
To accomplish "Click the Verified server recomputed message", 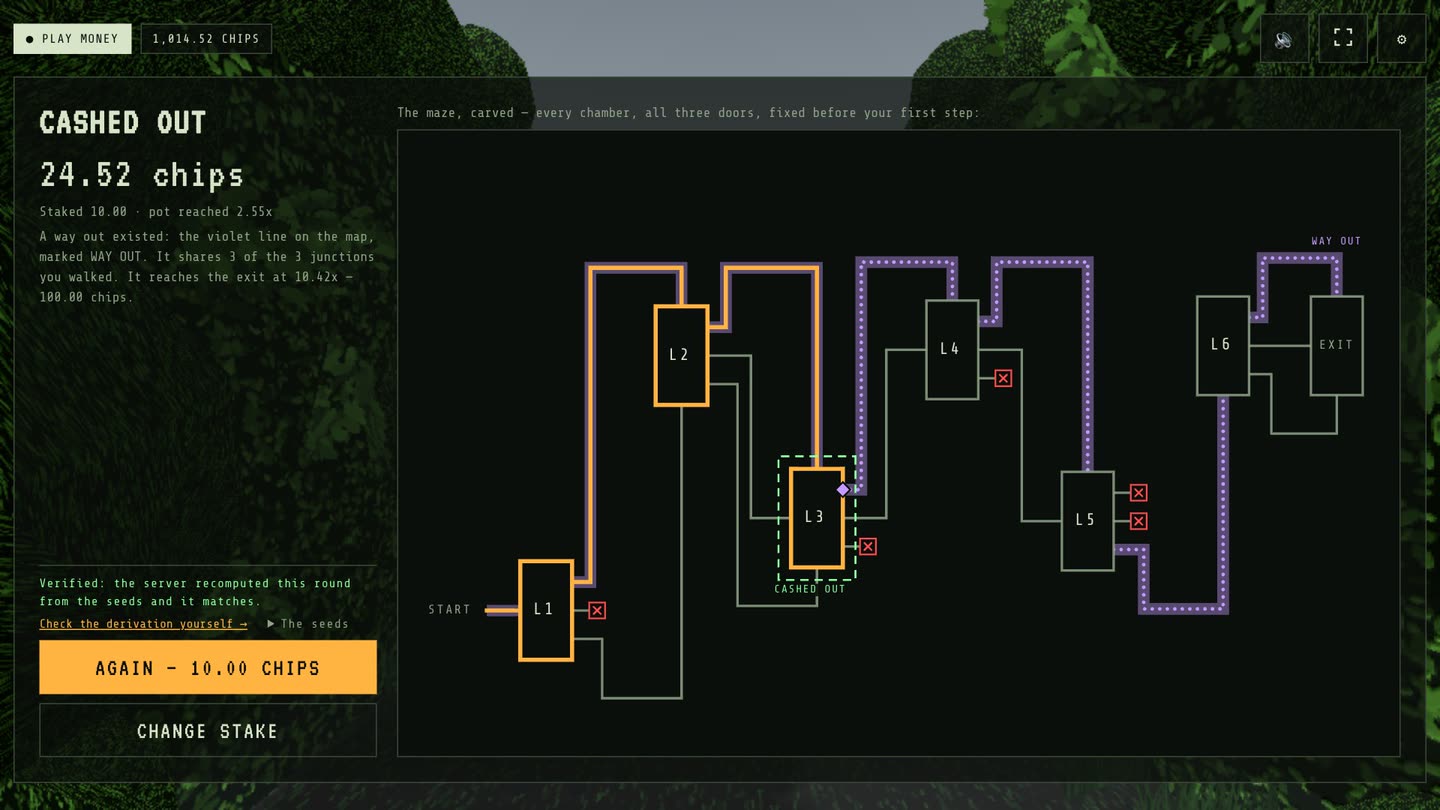I will pyautogui.click(x=196, y=592).
